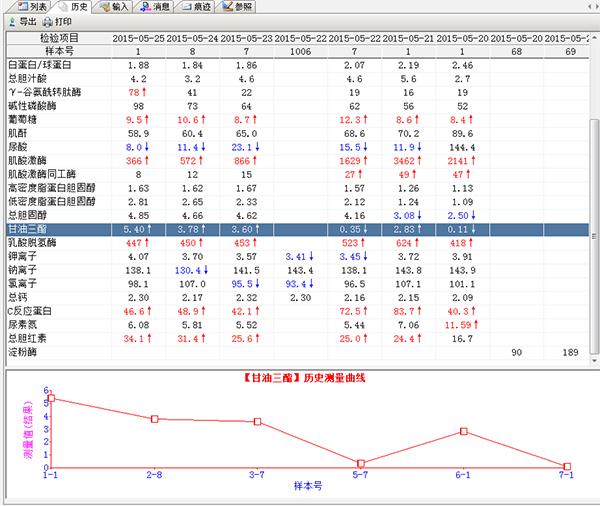This screenshot has width=600, height=506.
Task: Click chart data point at 6-1
Action: 463,431
